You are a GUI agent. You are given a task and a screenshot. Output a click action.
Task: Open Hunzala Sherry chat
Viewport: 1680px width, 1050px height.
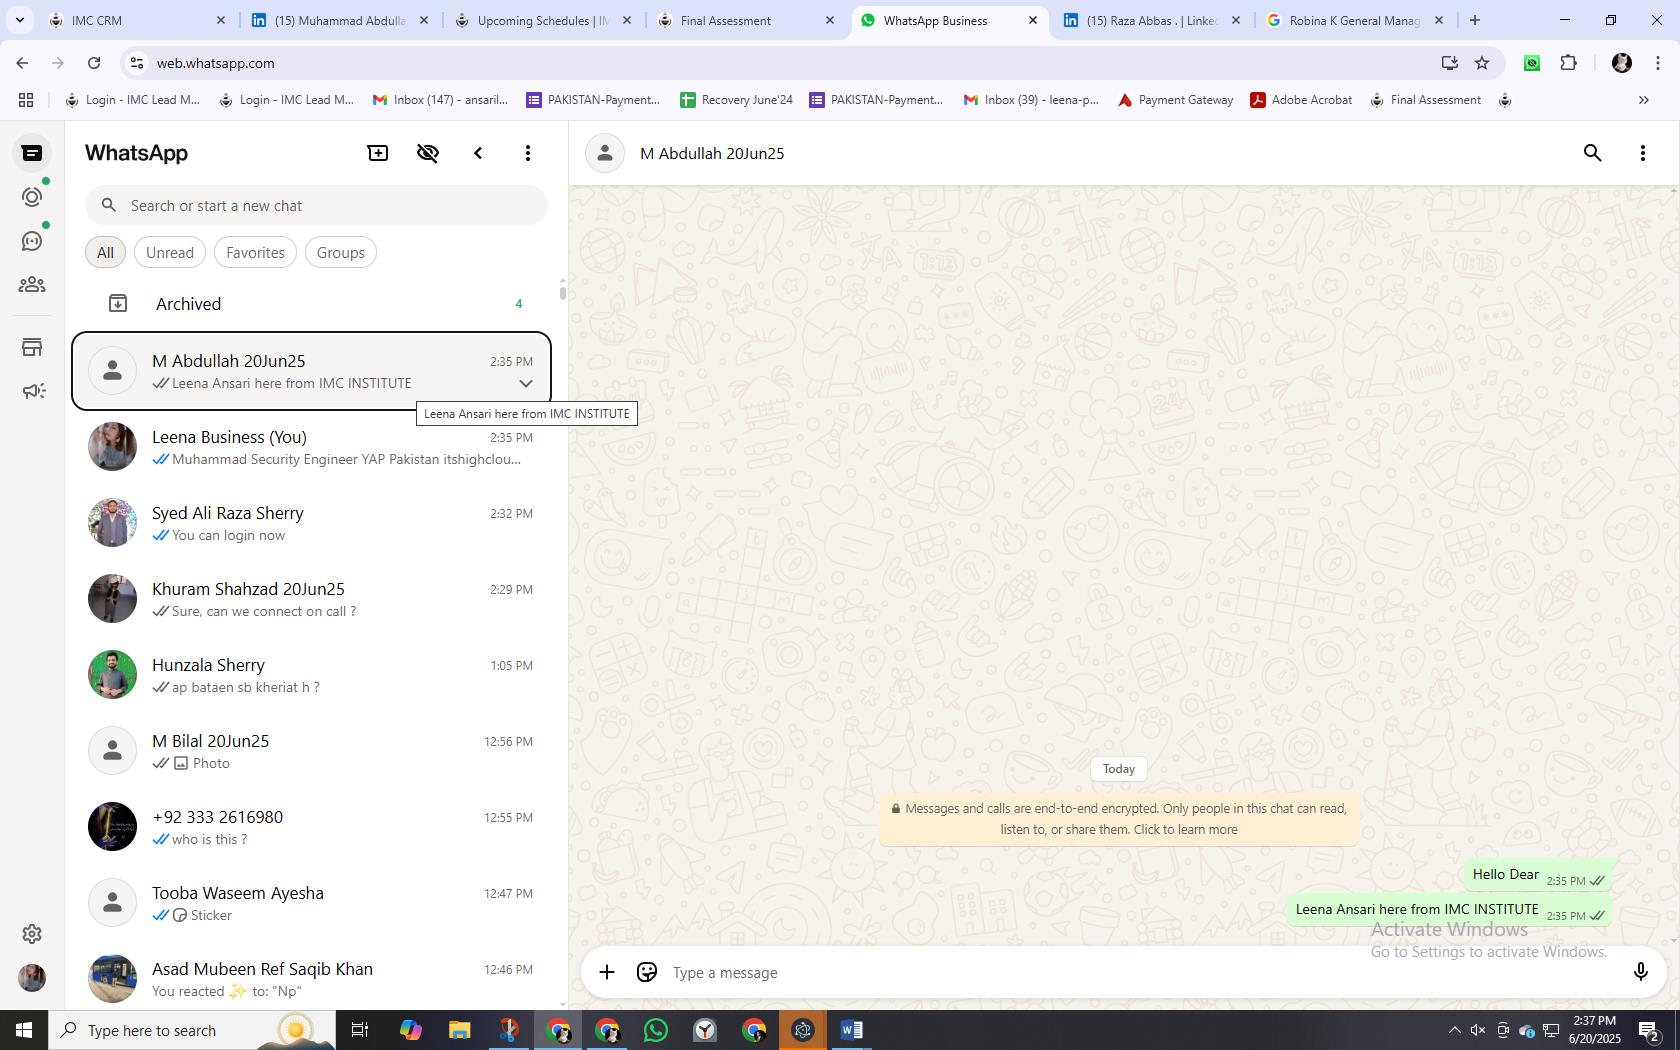coord(311,675)
